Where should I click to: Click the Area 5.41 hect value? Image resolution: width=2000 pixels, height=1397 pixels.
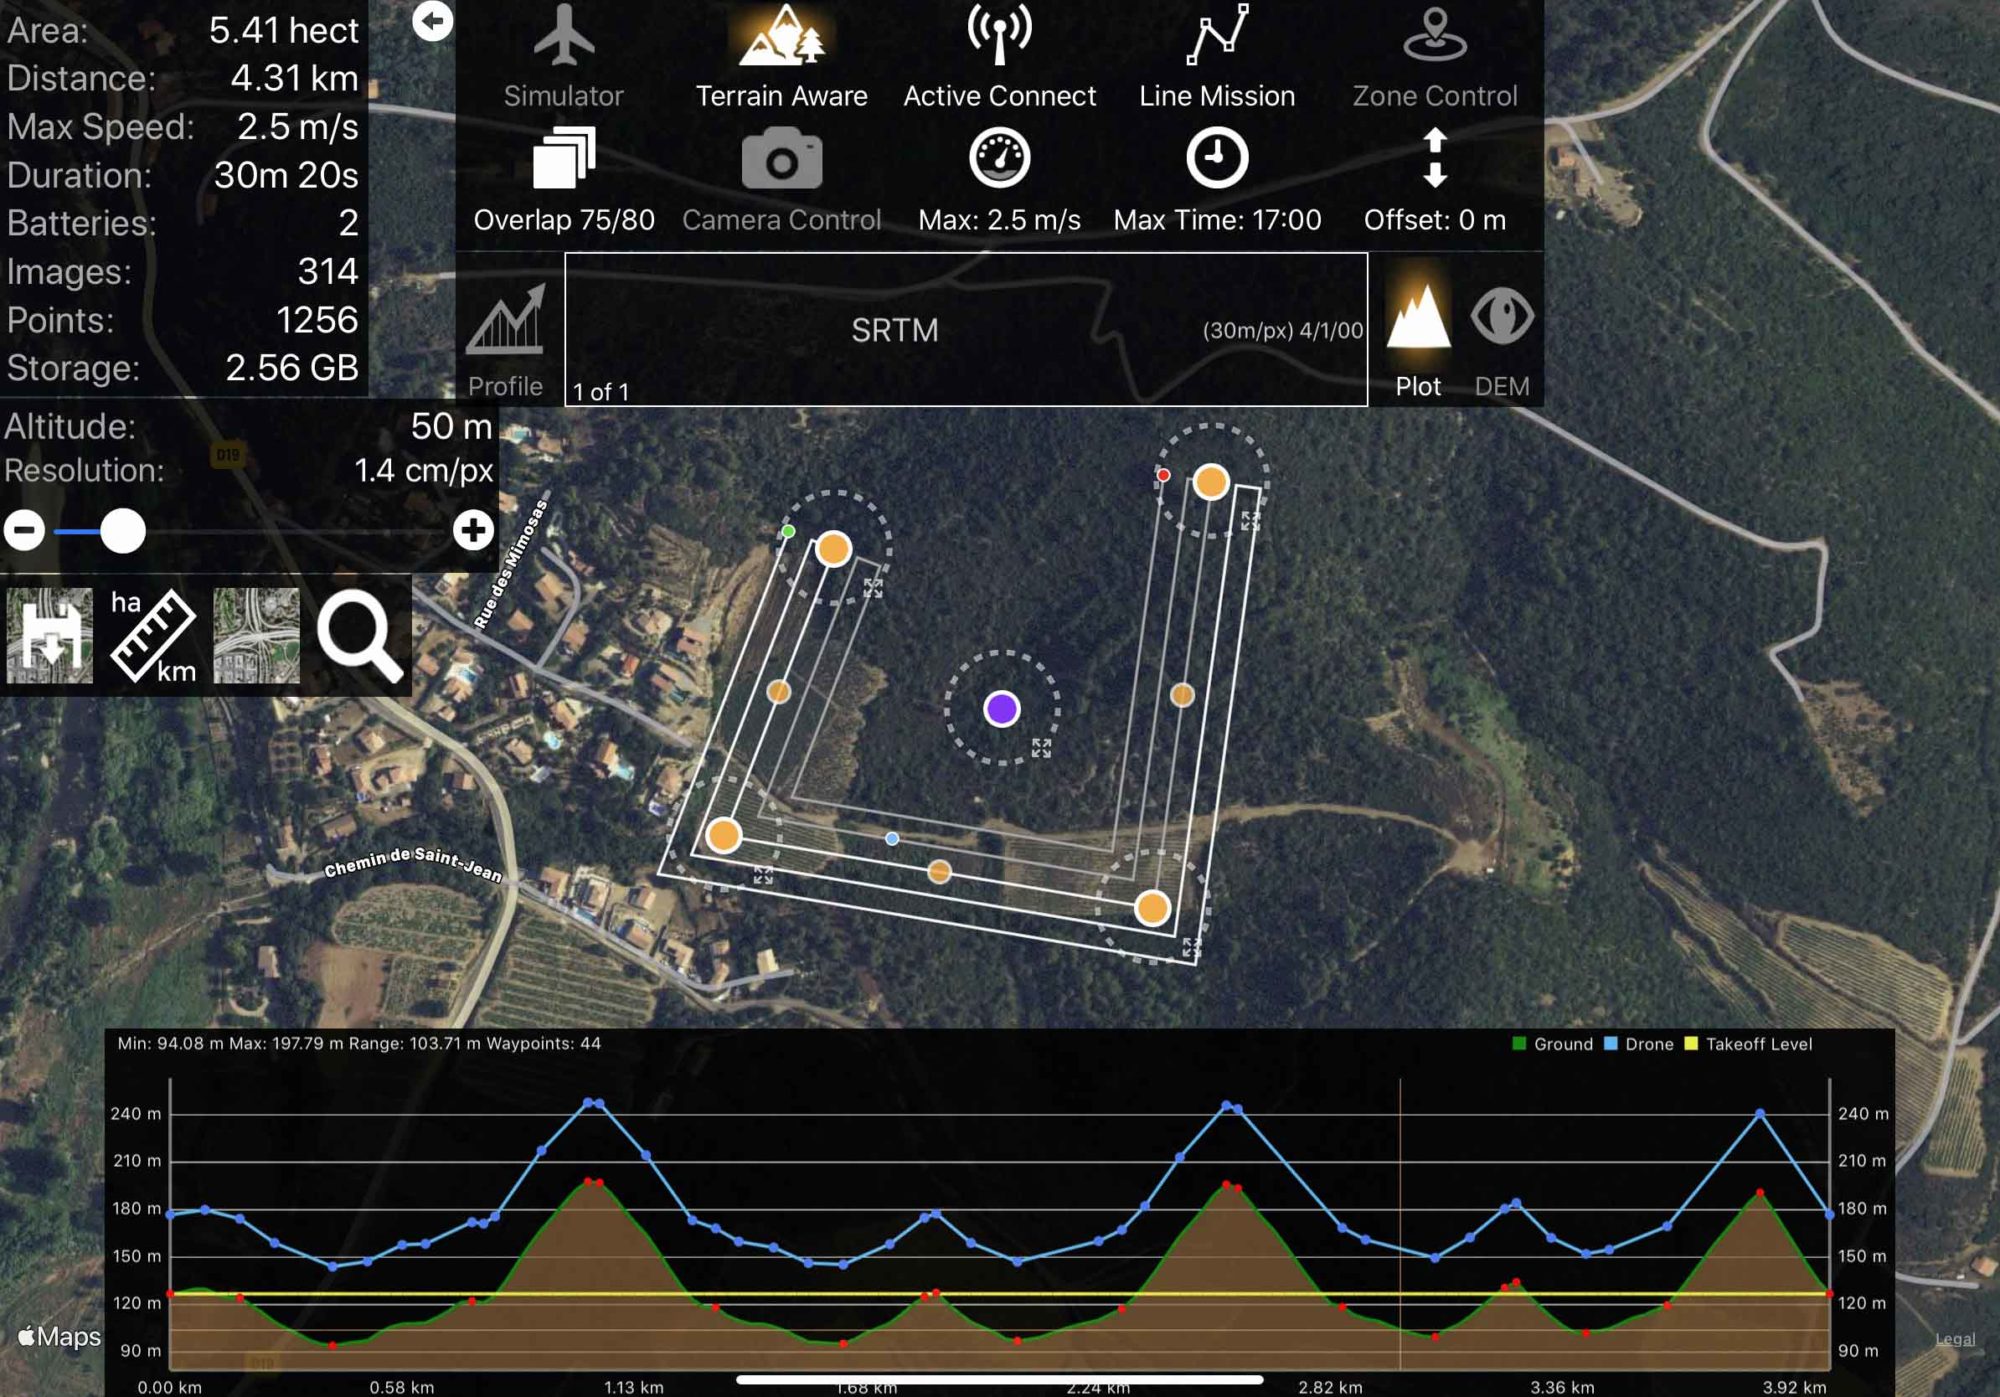coord(283,30)
